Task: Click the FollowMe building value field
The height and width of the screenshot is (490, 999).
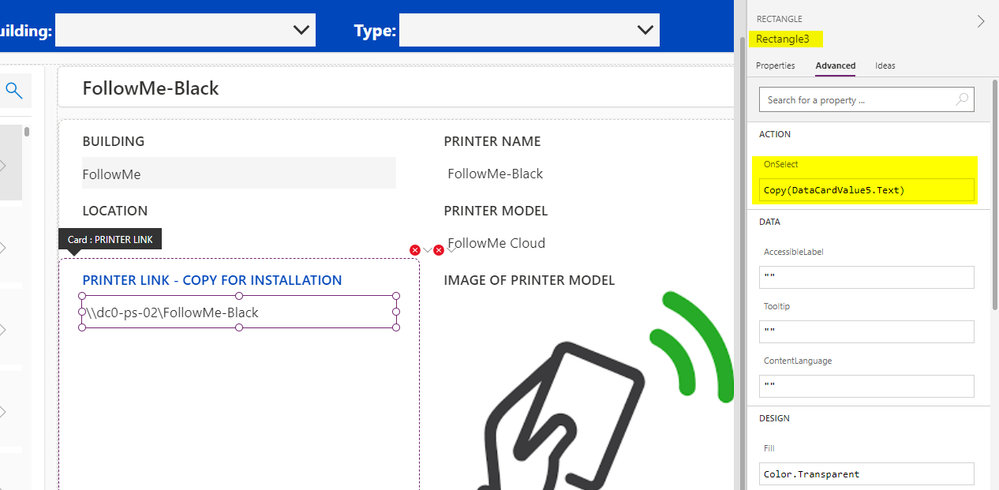Action: point(239,173)
